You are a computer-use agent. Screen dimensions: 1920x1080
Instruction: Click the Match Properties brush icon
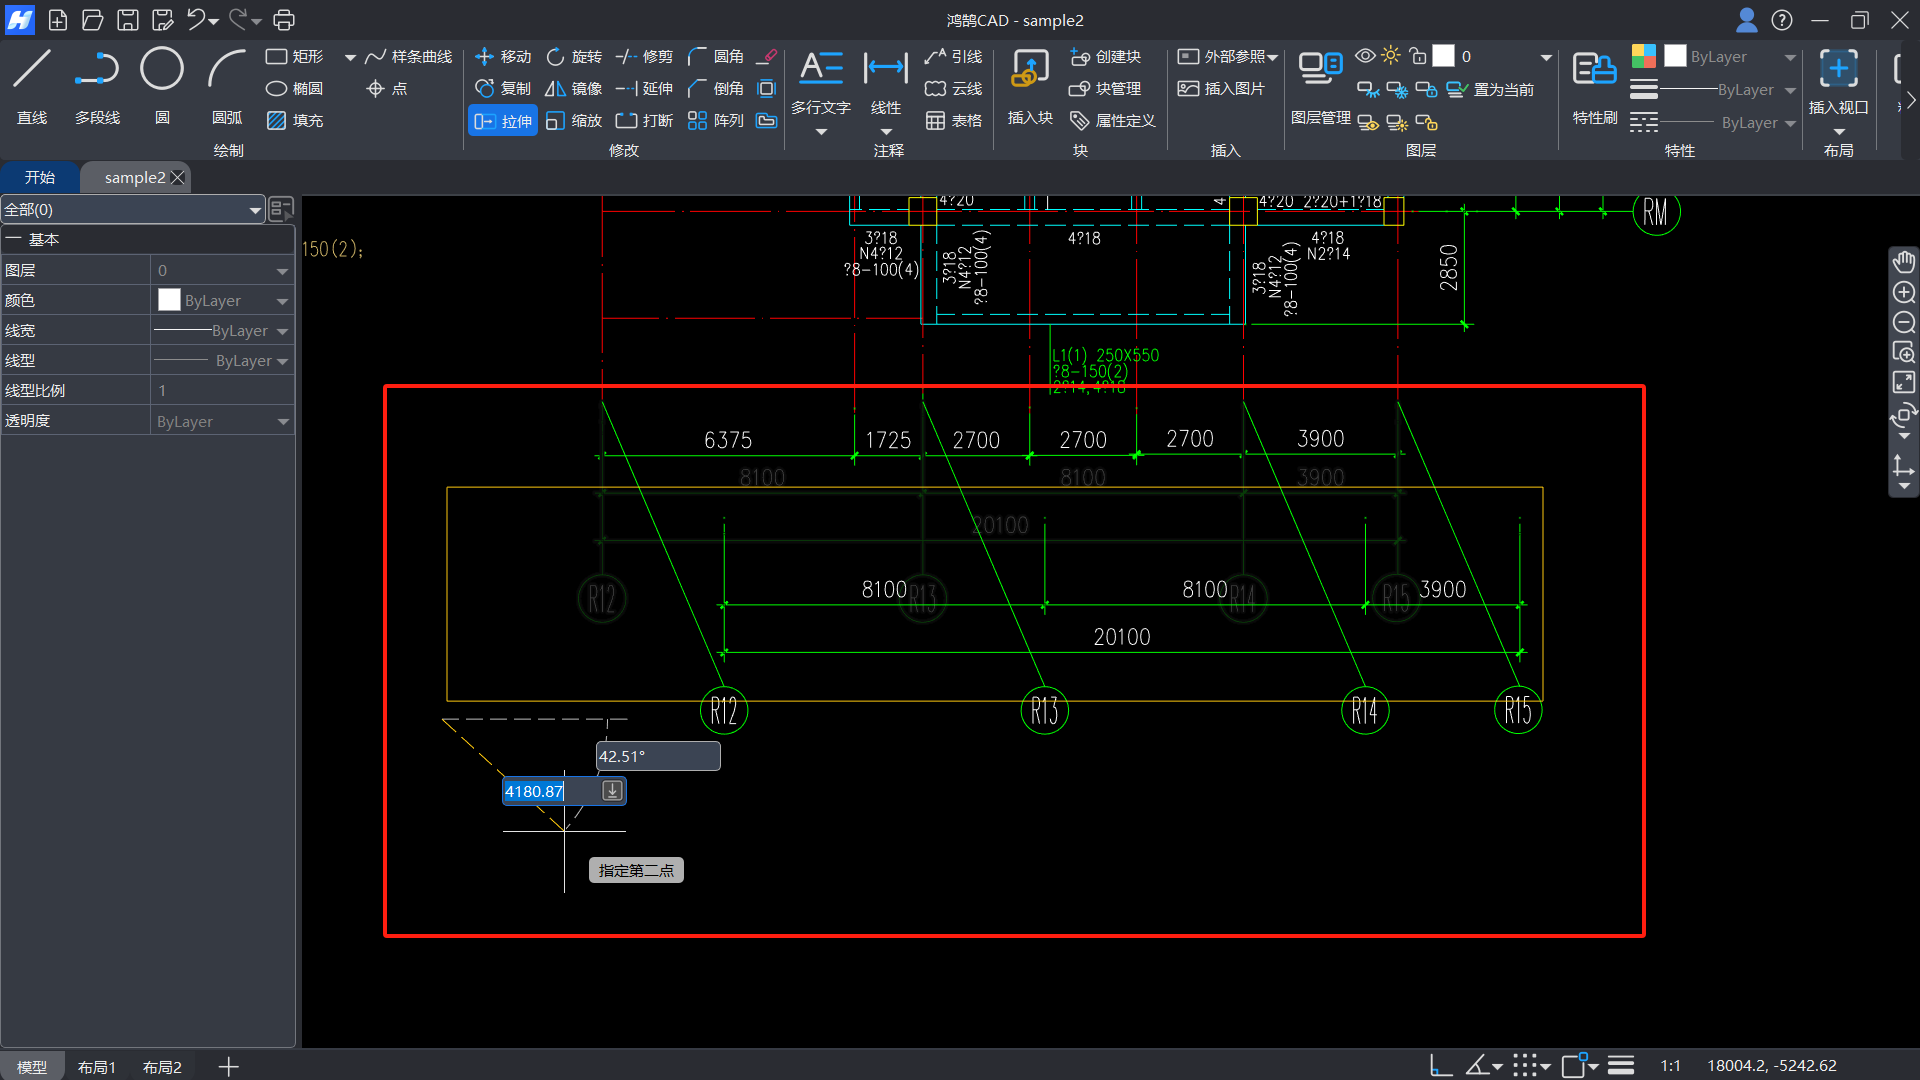(x=1594, y=70)
